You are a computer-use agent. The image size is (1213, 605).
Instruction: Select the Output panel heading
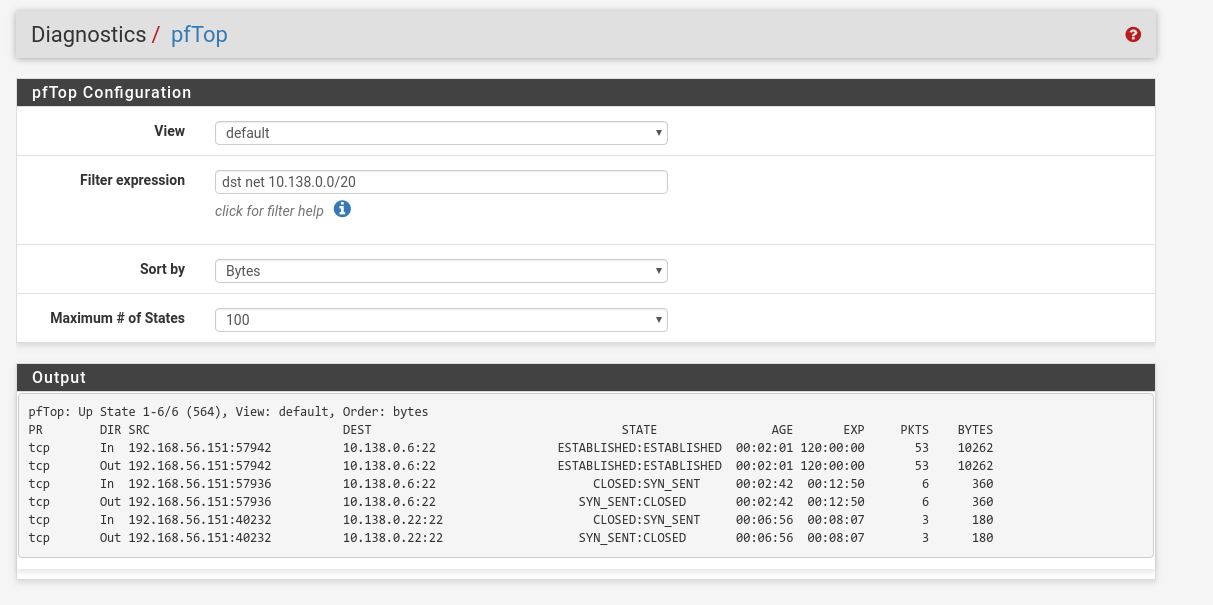click(59, 377)
